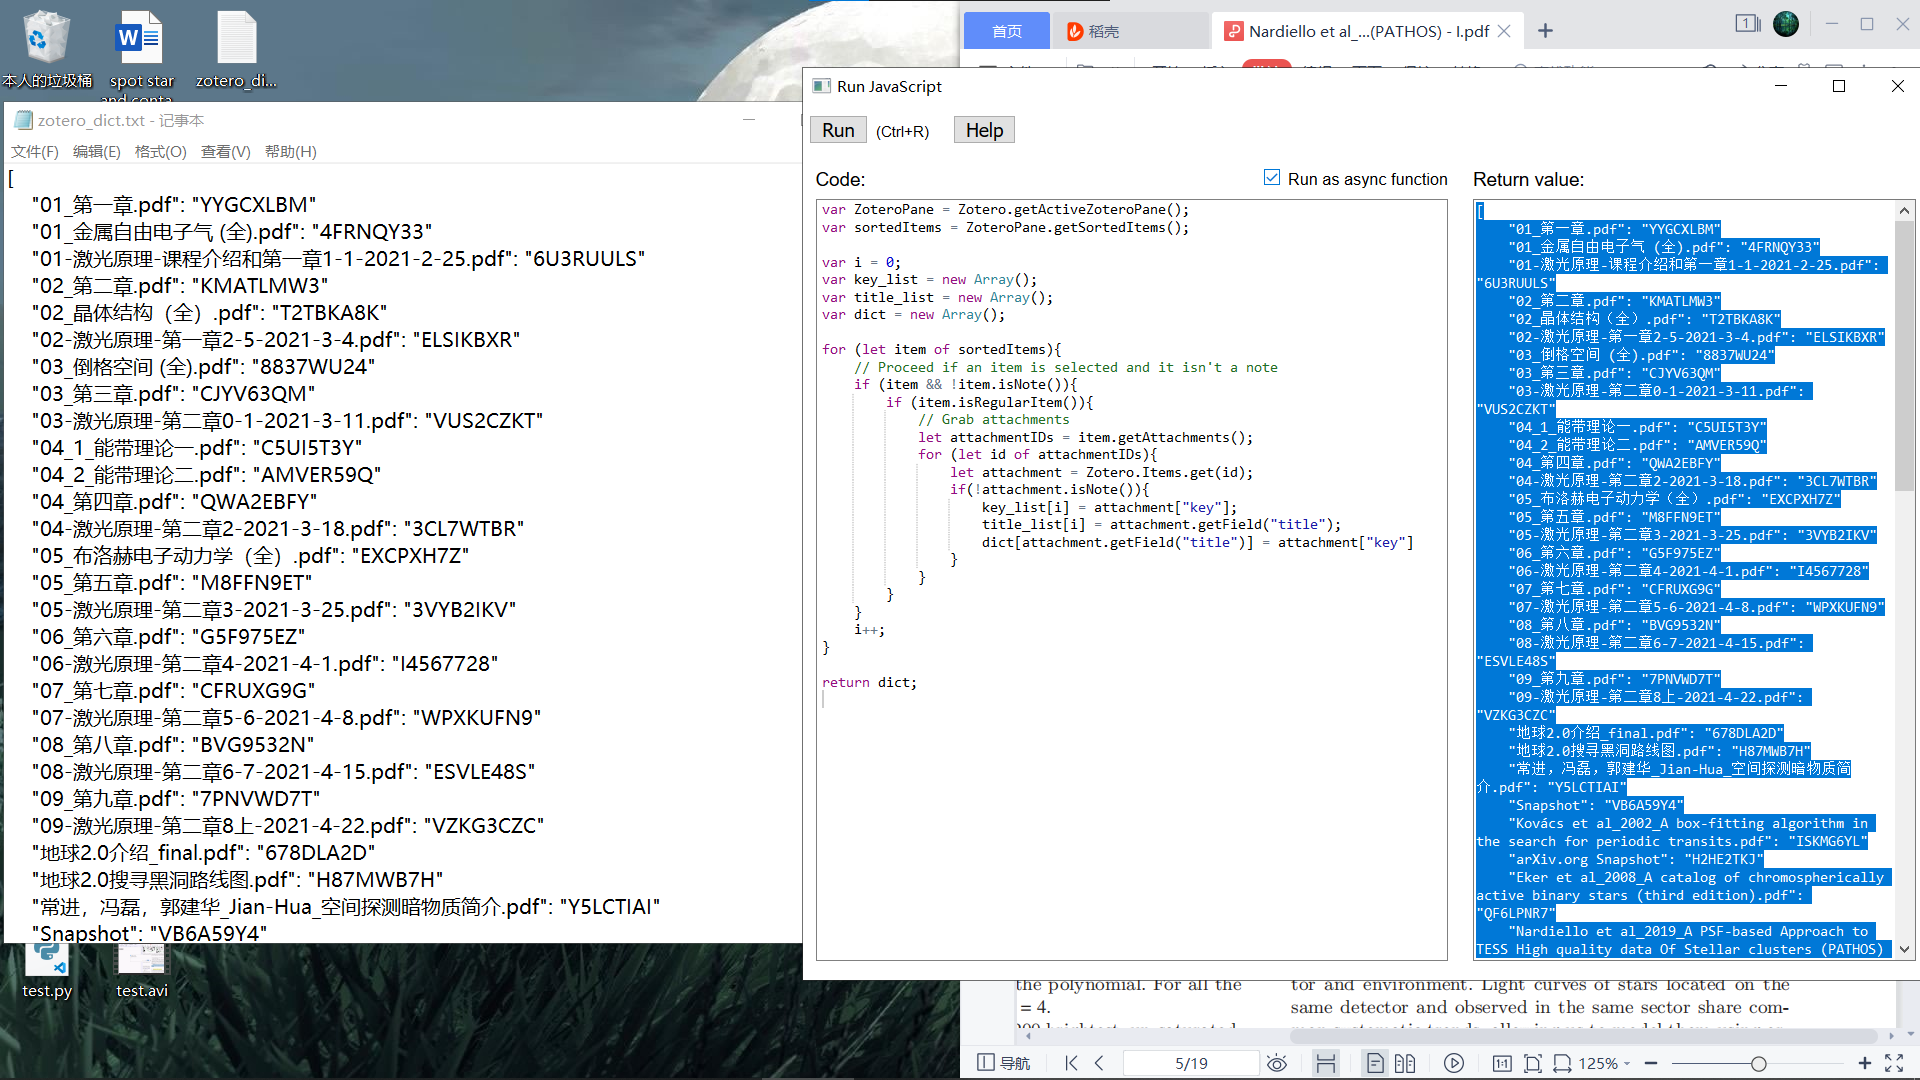Viewport: 1920px width, 1080px height.
Task: Start slideshow play icon
Action: click(x=1454, y=1063)
